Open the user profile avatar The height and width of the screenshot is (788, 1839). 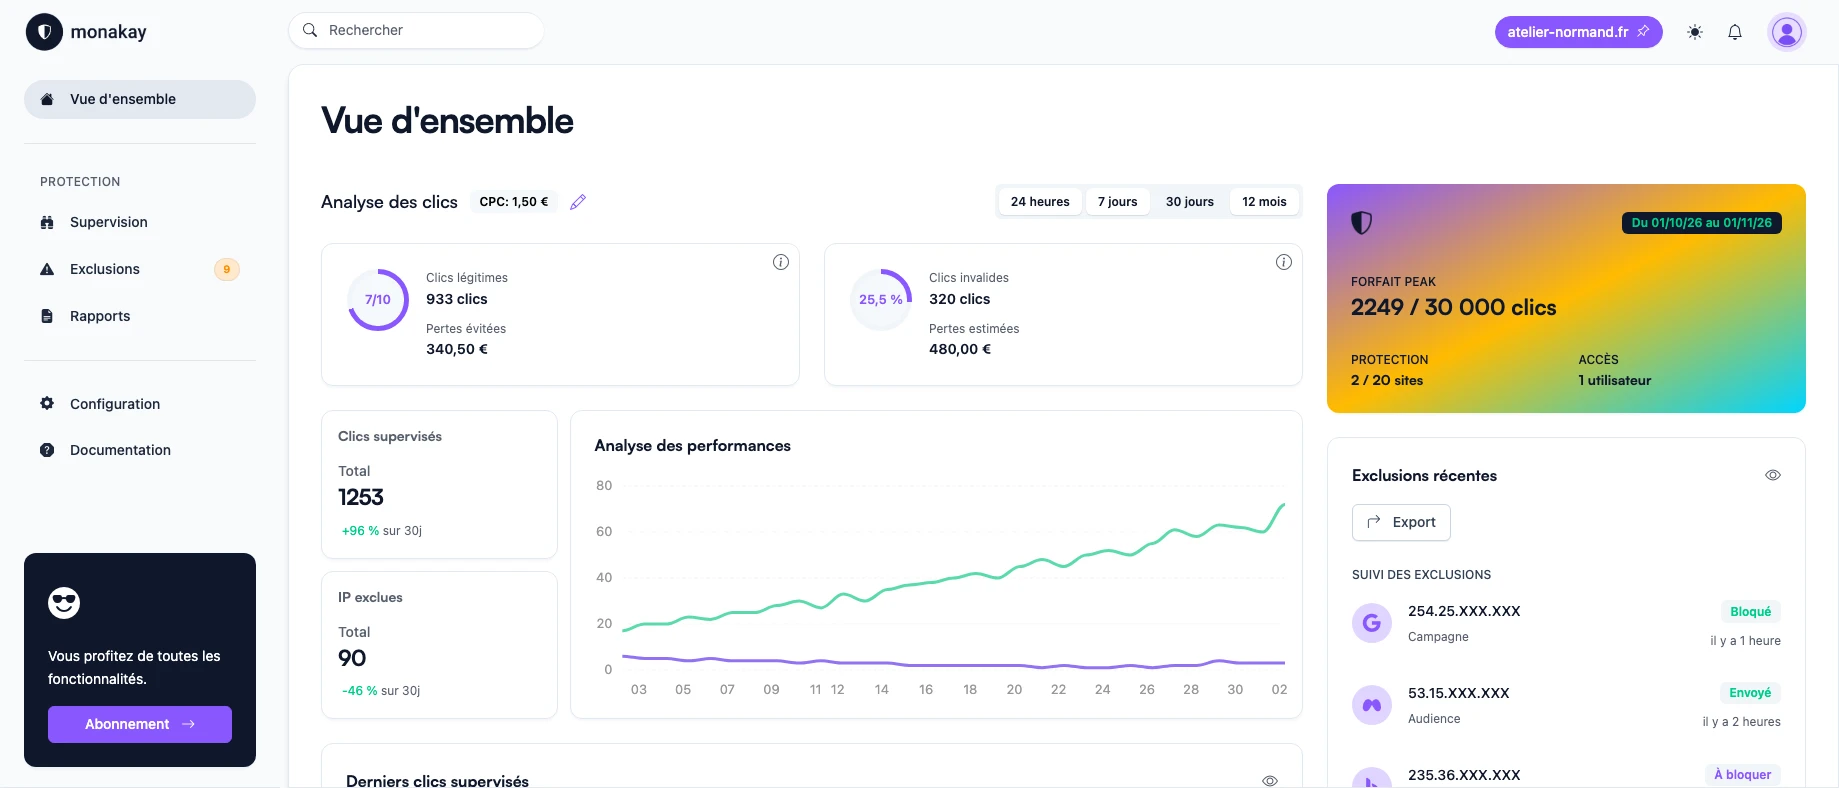click(x=1787, y=32)
